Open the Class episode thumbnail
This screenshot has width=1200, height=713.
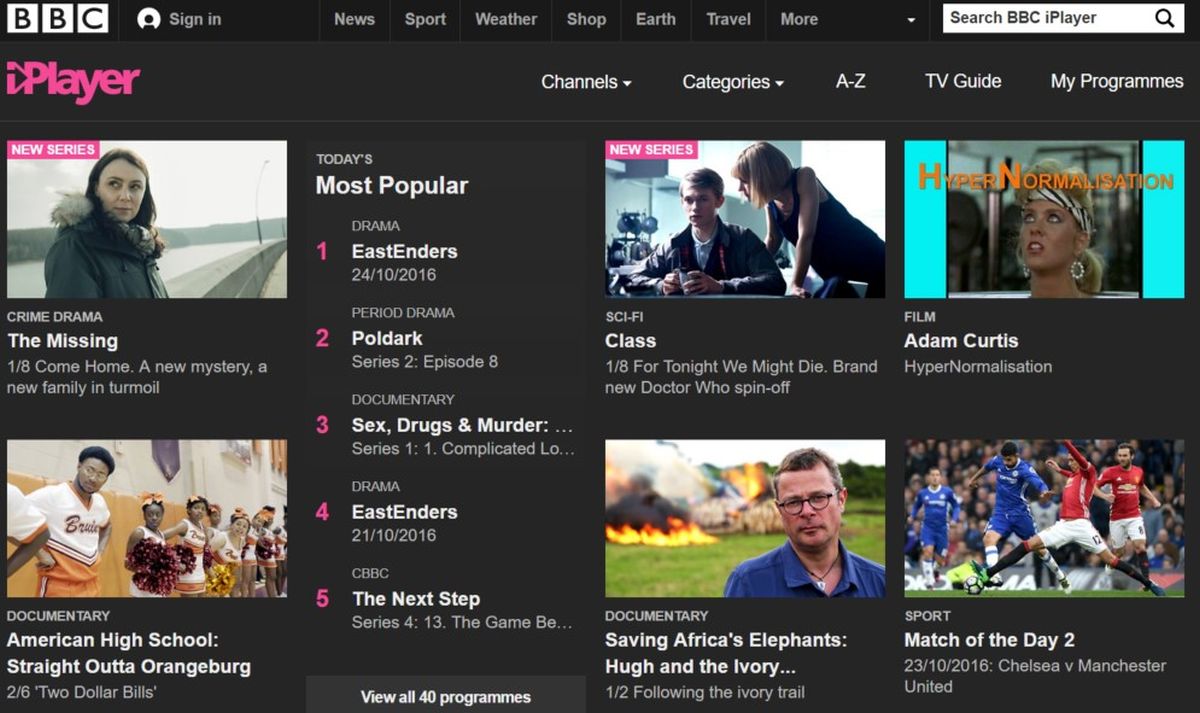pos(745,219)
